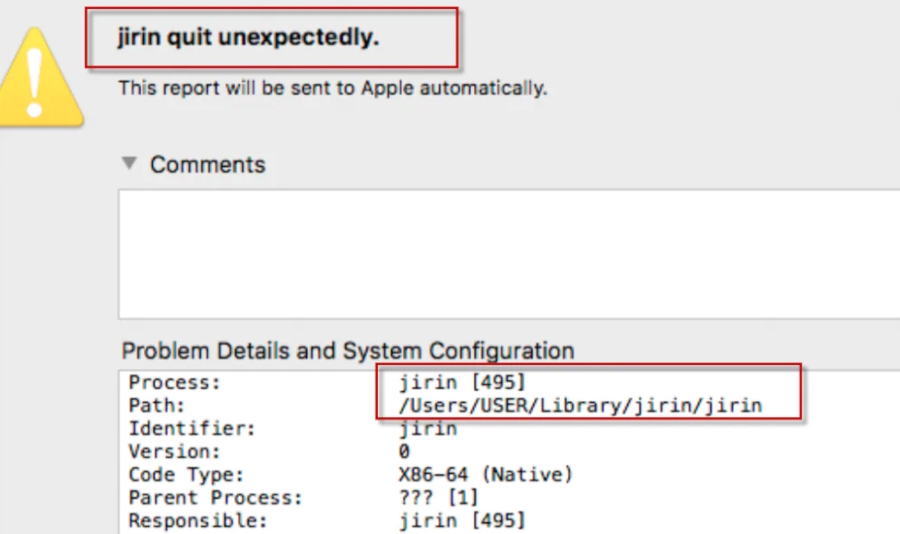Collapse the Comments disclosure triangle
This screenshot has width=900, height=534.
[x=128, y=164]
